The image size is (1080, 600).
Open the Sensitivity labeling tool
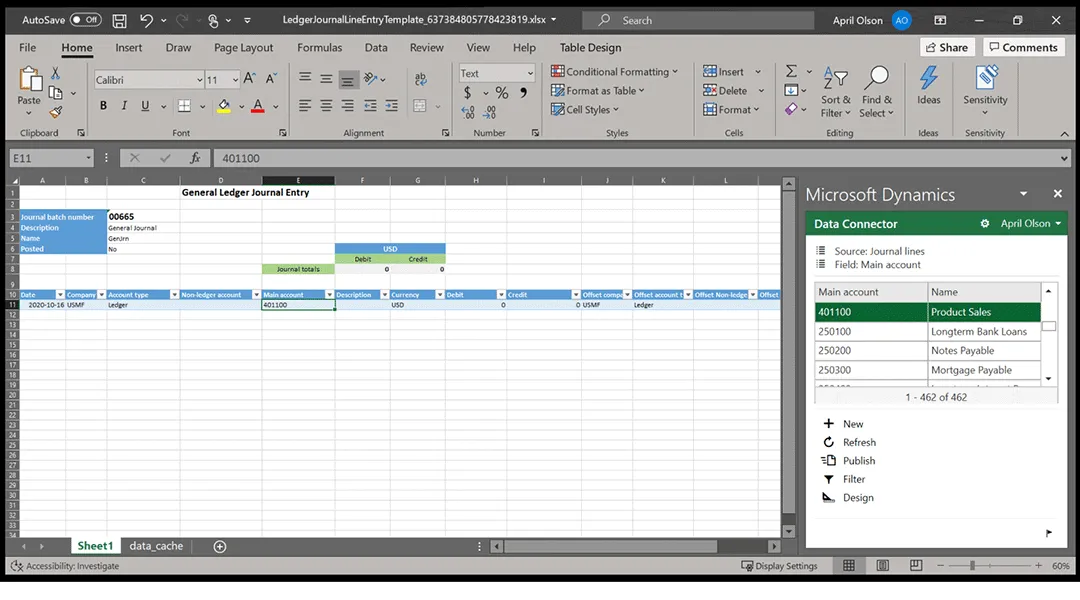pos(985,87)
